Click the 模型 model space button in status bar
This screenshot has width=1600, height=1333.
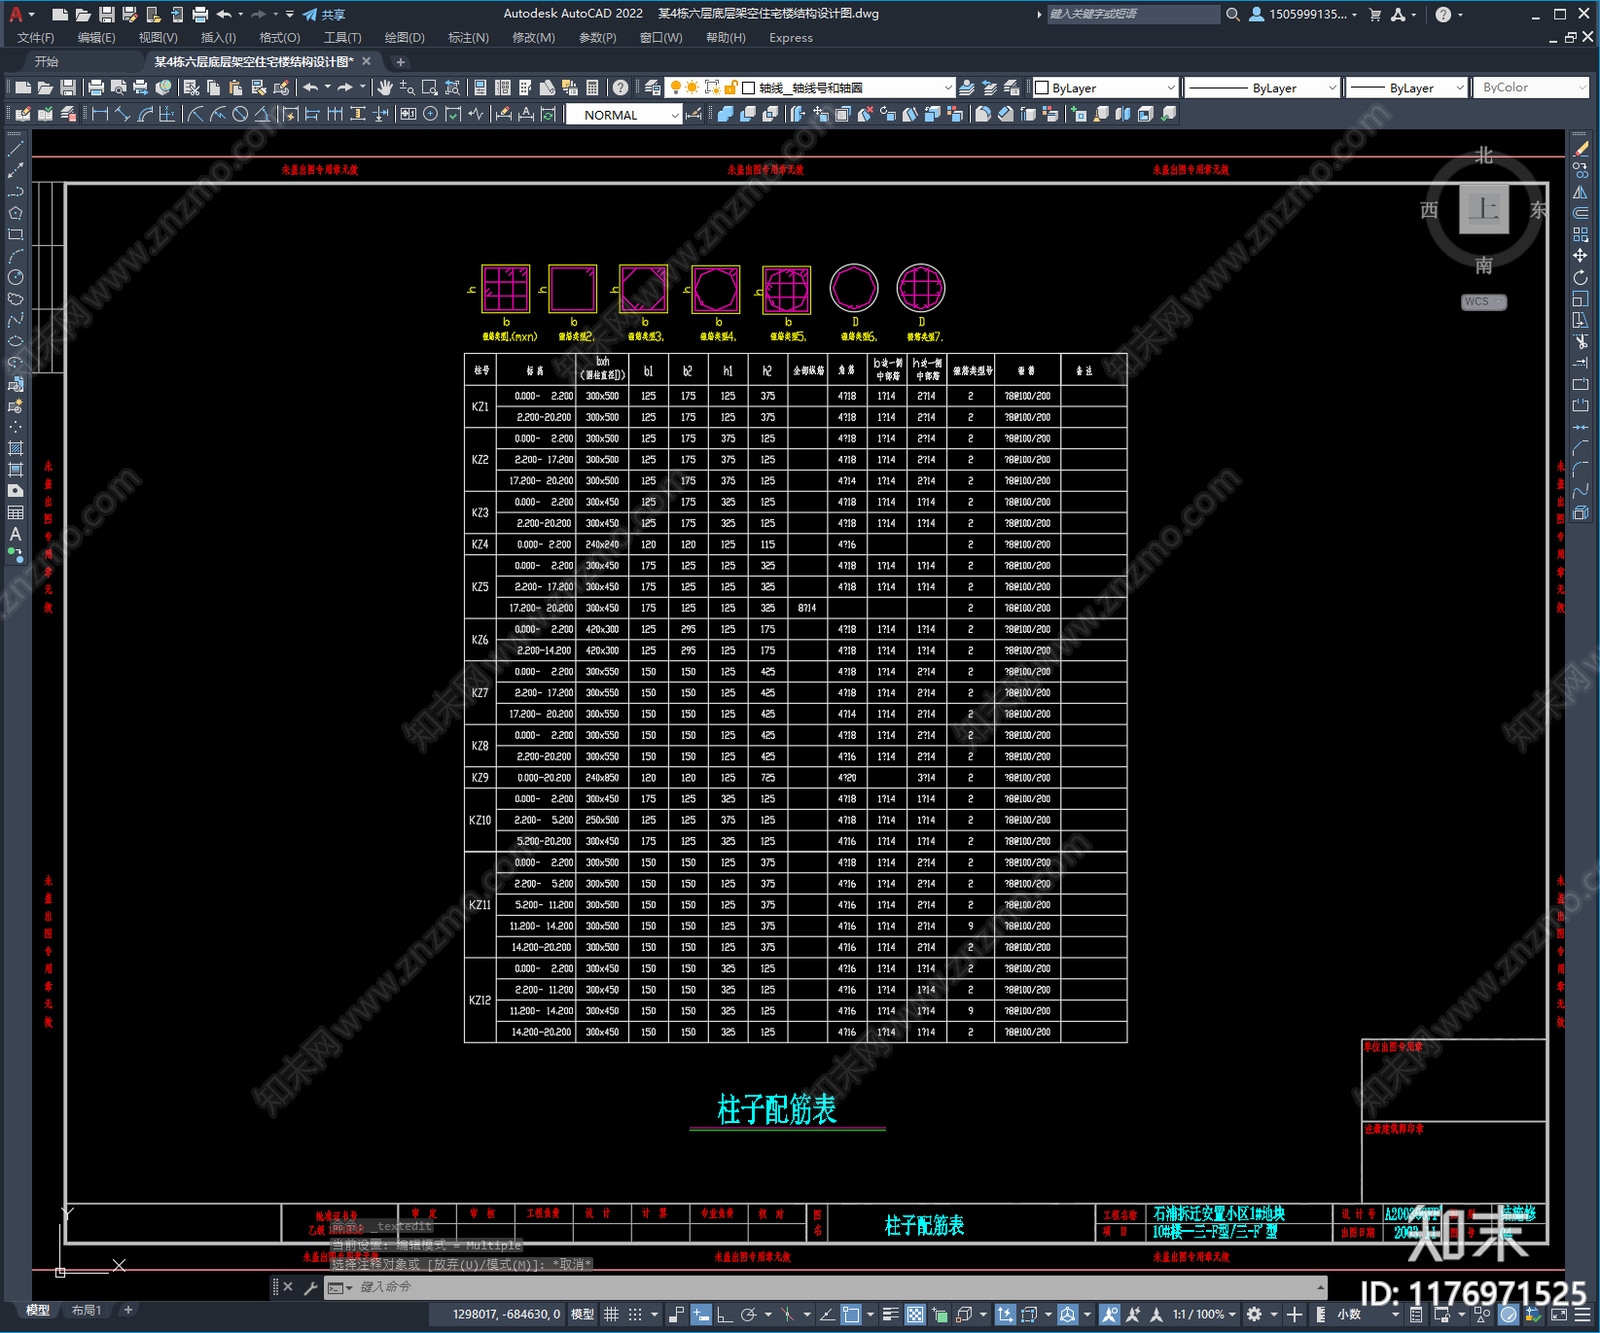tap(582, 1314)
